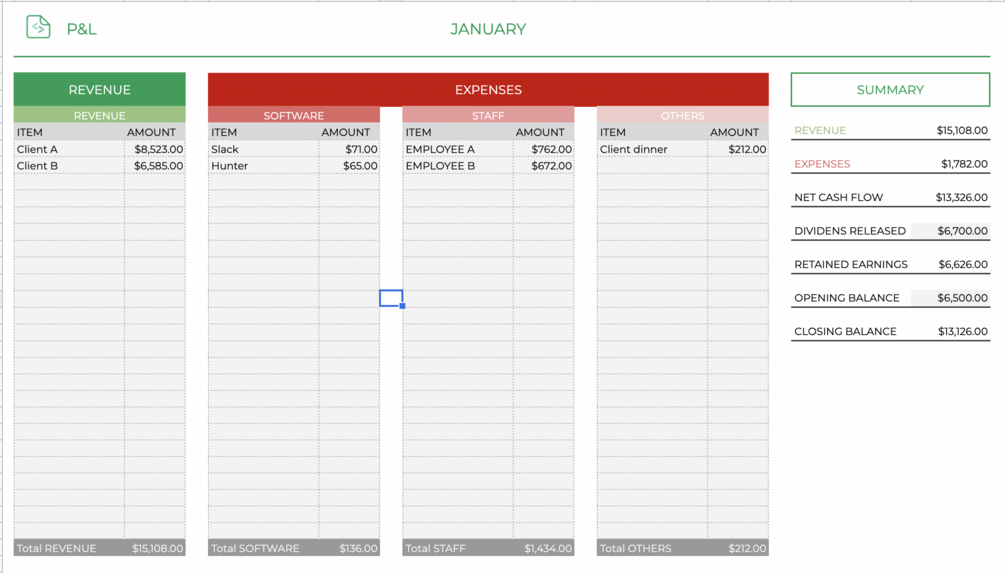Click the $762.00 staff amount

544,149
